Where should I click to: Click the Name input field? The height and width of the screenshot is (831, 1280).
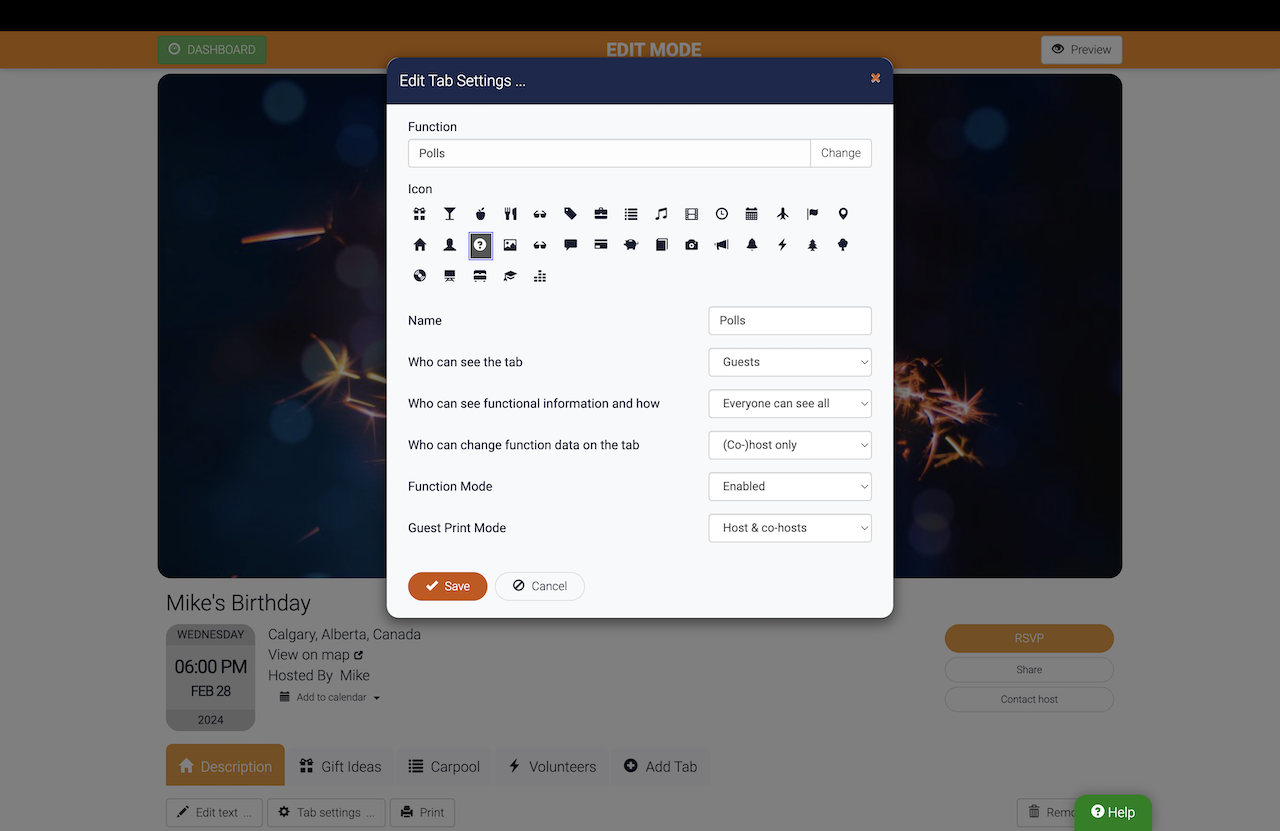[x=790, y=321]
